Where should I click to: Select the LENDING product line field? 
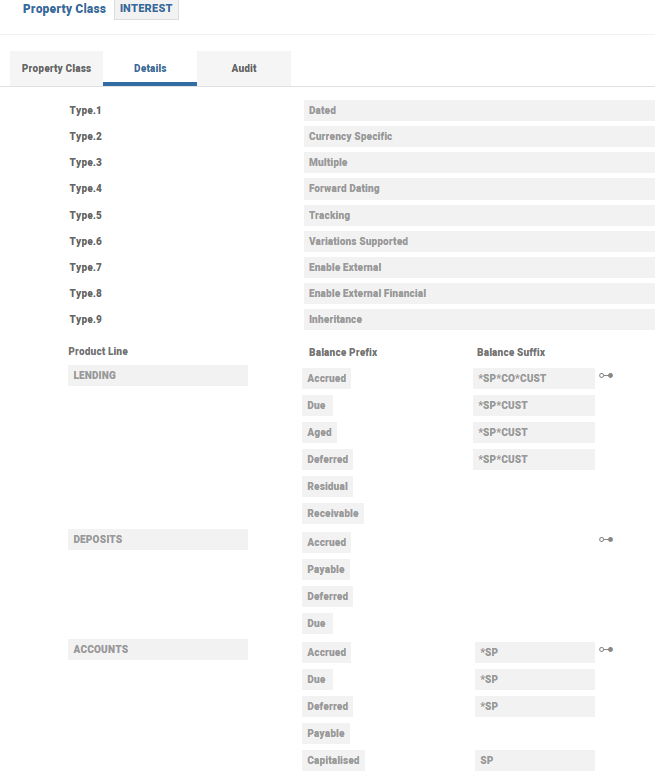click(158, 376)
